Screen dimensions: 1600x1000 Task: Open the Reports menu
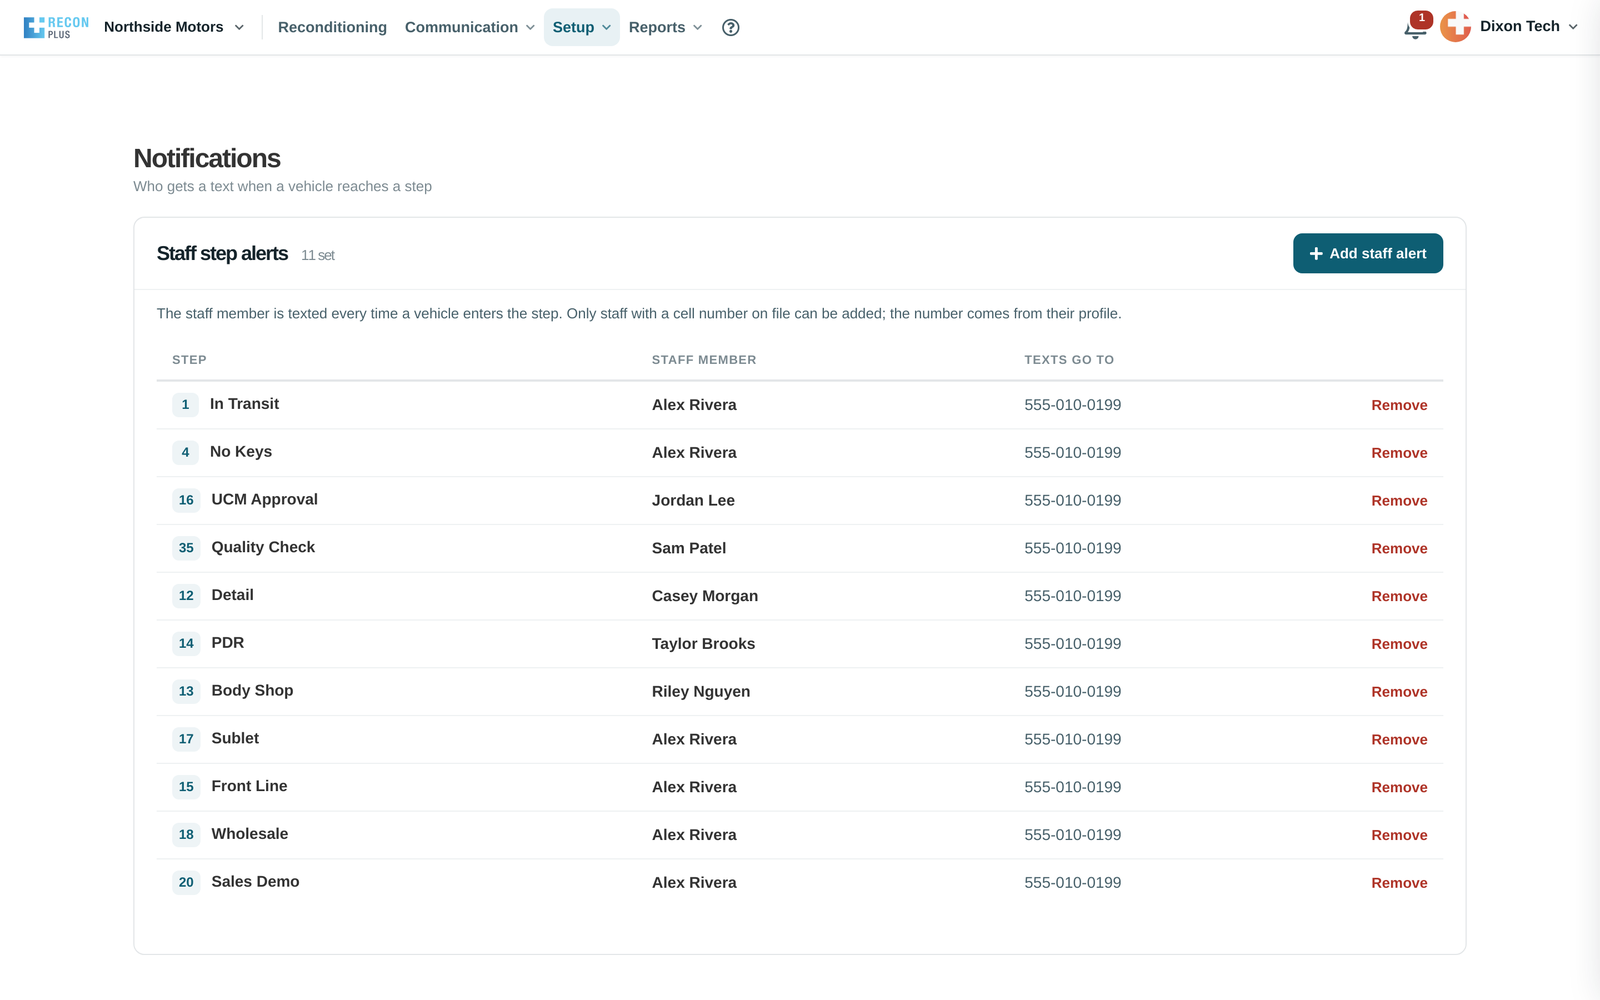[x=665, y=27]
